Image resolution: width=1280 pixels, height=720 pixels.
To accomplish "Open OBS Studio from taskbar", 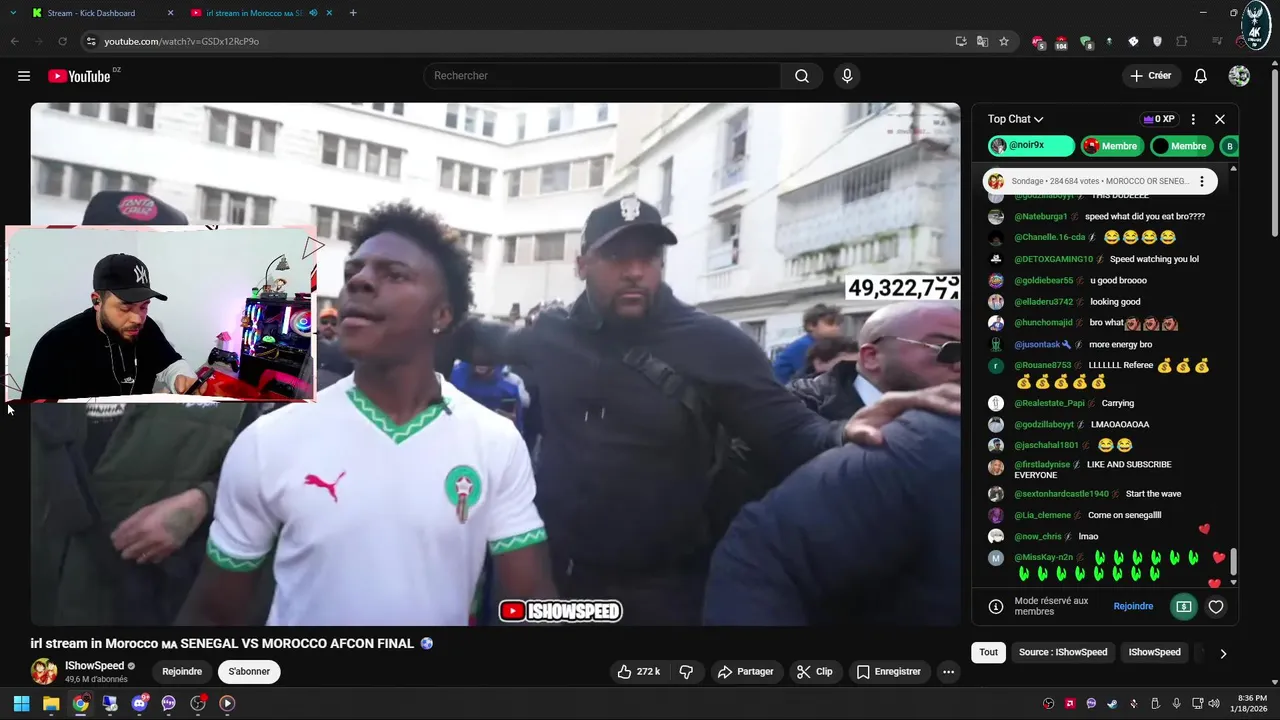I will coord(198,703).
